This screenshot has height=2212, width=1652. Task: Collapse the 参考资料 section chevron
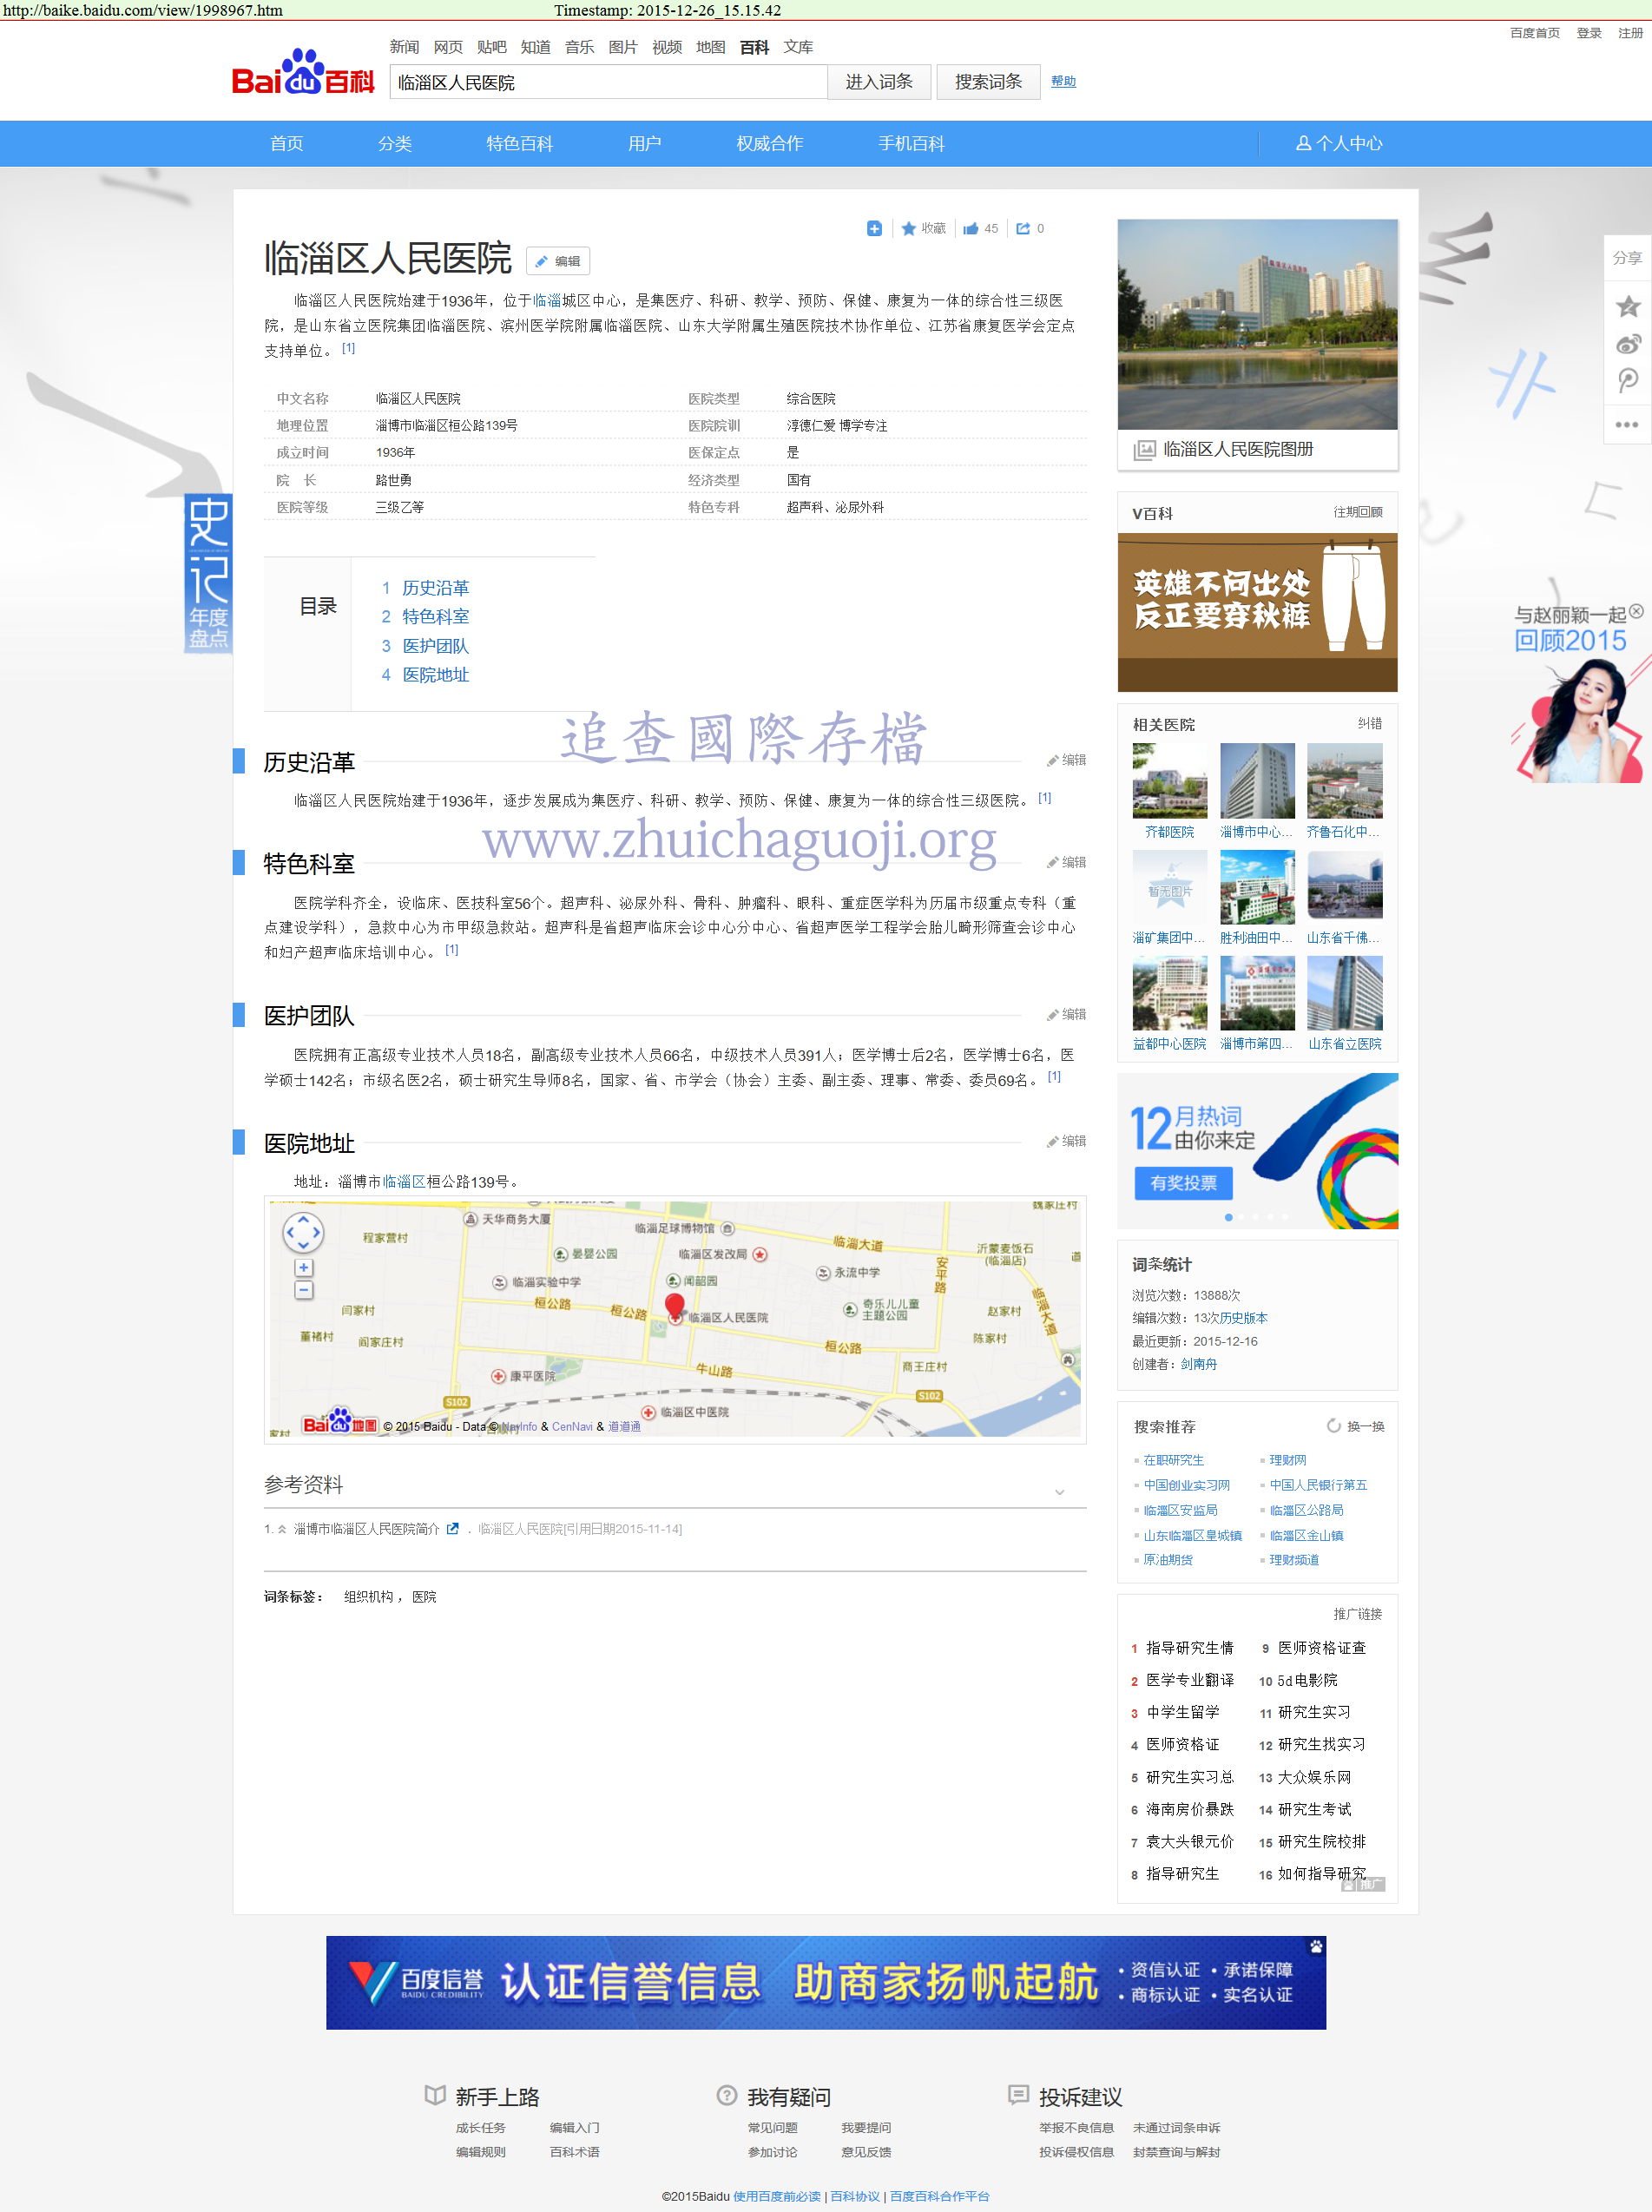click(x=1059, y=1492)
